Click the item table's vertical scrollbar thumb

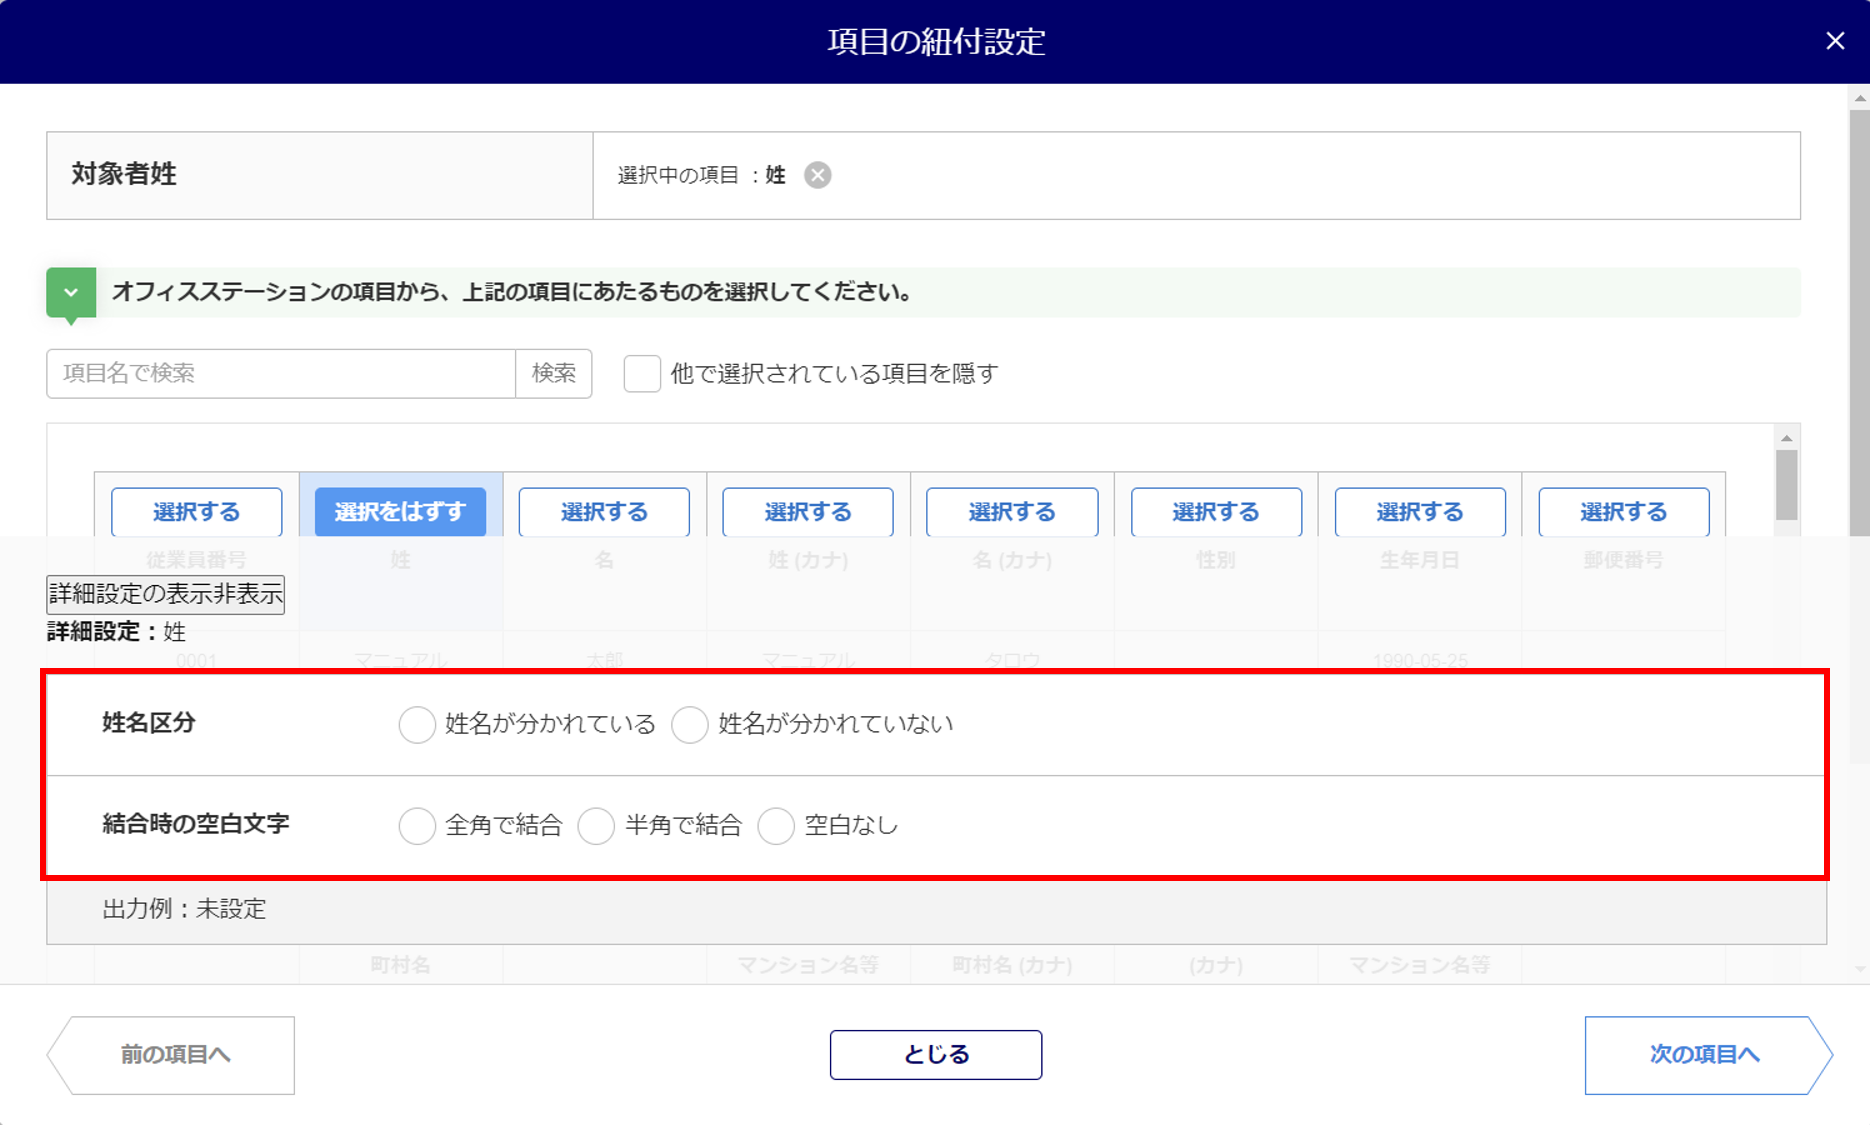coord(1786,485)
